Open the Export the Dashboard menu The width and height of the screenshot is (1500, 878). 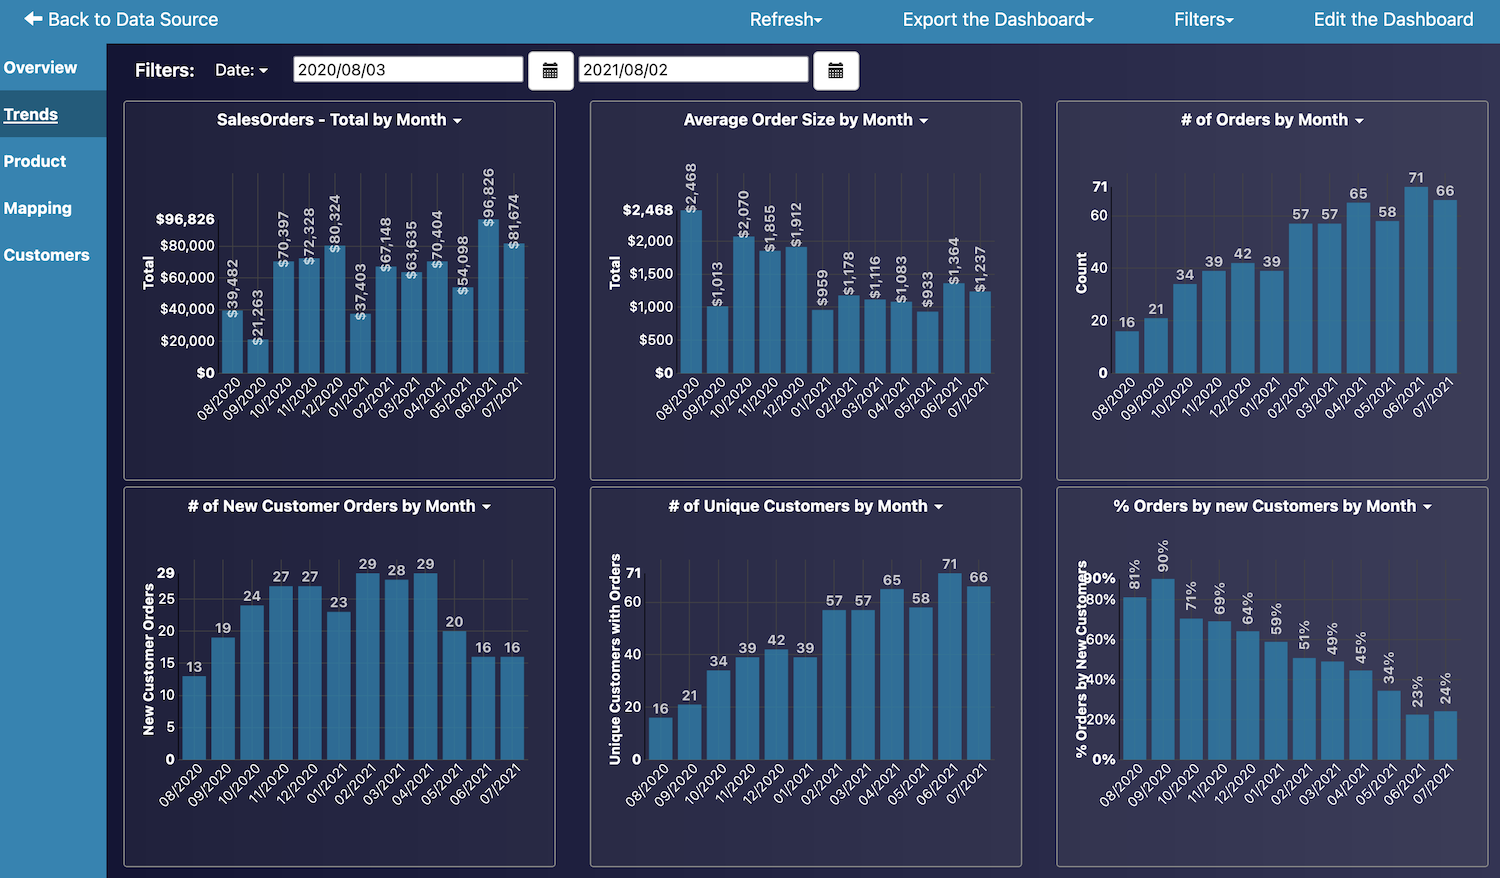[x=997, y=19]
